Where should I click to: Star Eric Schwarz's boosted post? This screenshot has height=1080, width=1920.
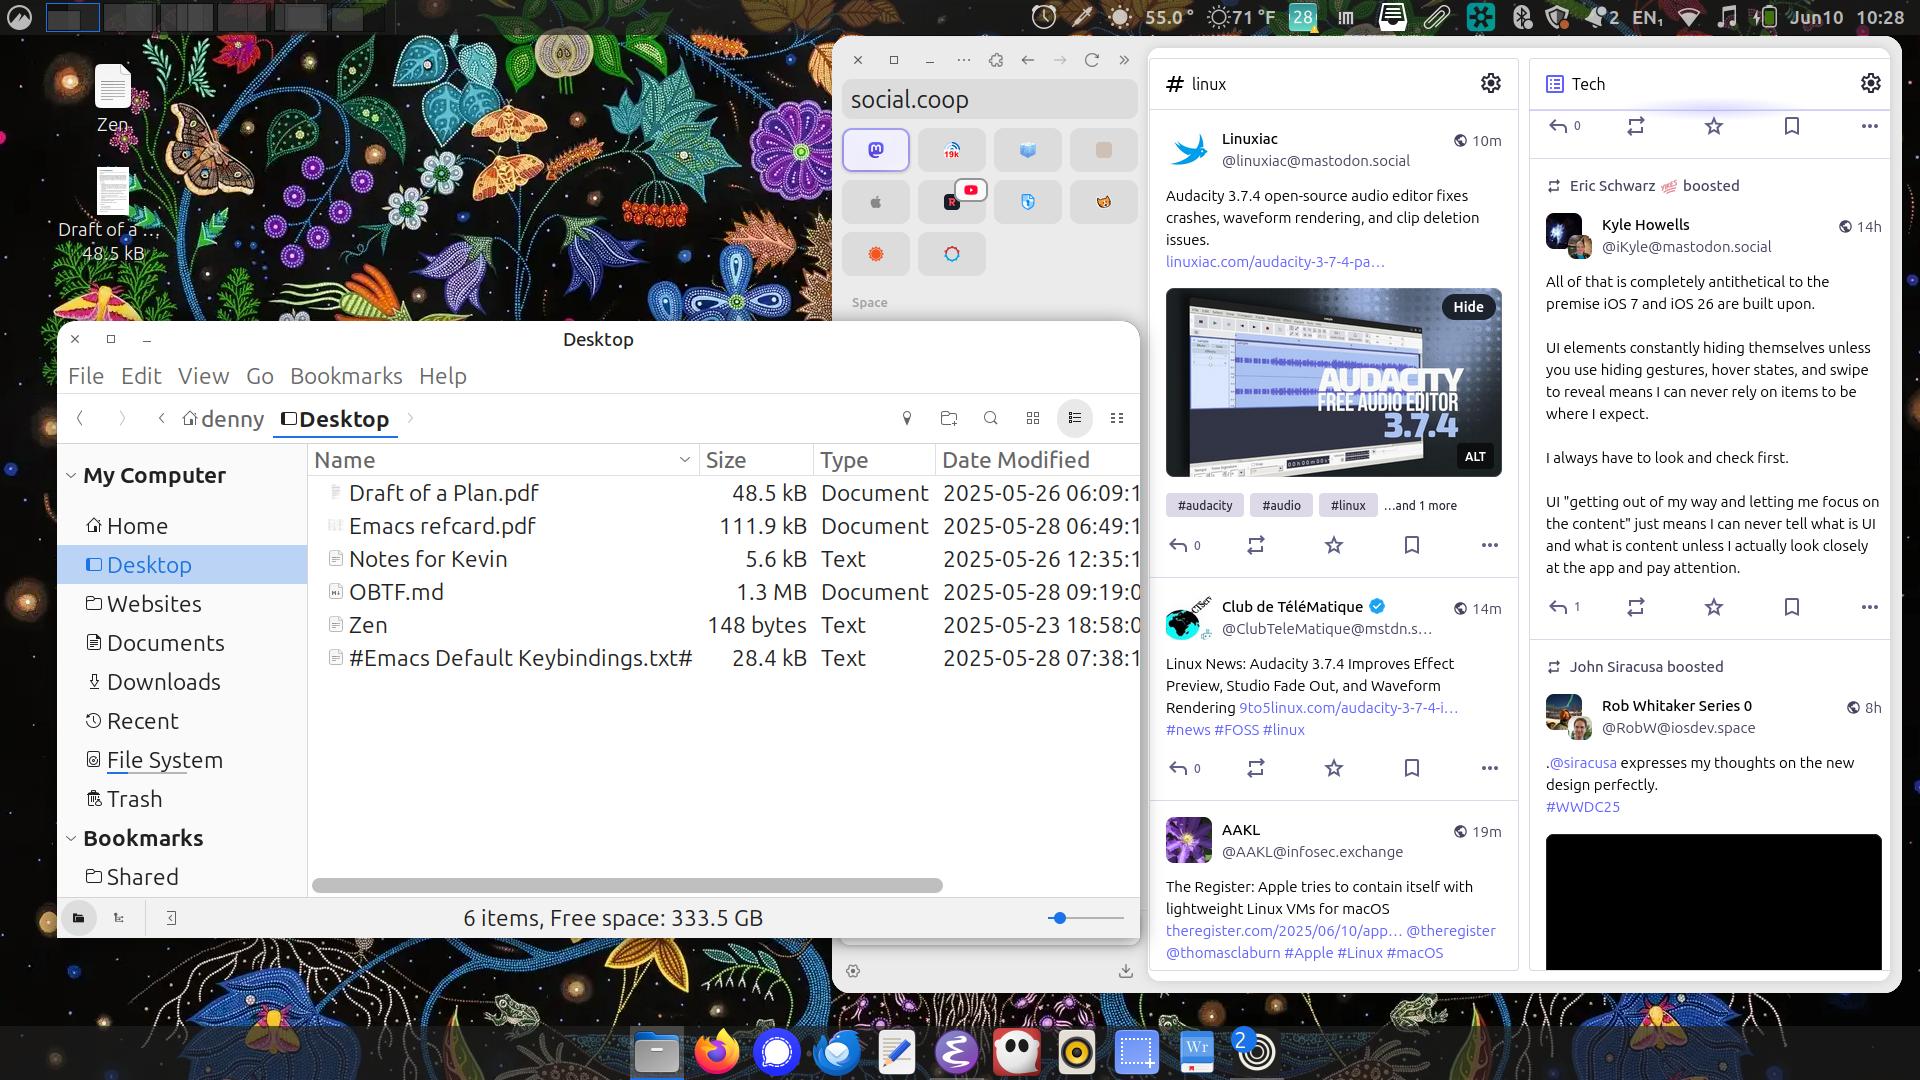click(x=1713, y=607)
